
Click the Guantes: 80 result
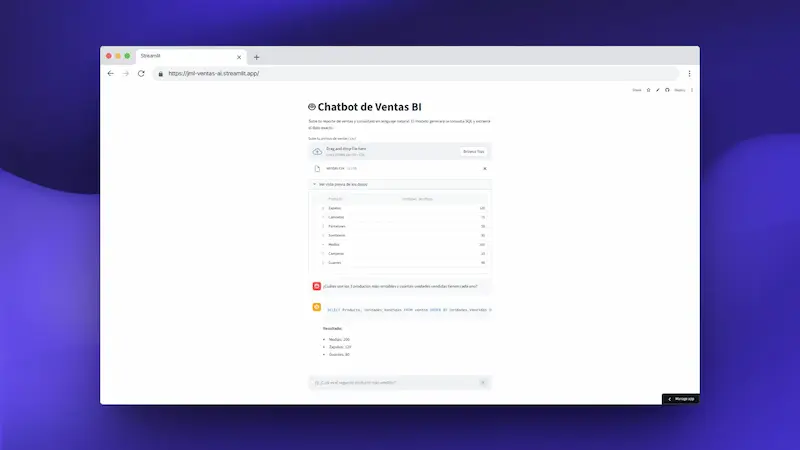339,355
